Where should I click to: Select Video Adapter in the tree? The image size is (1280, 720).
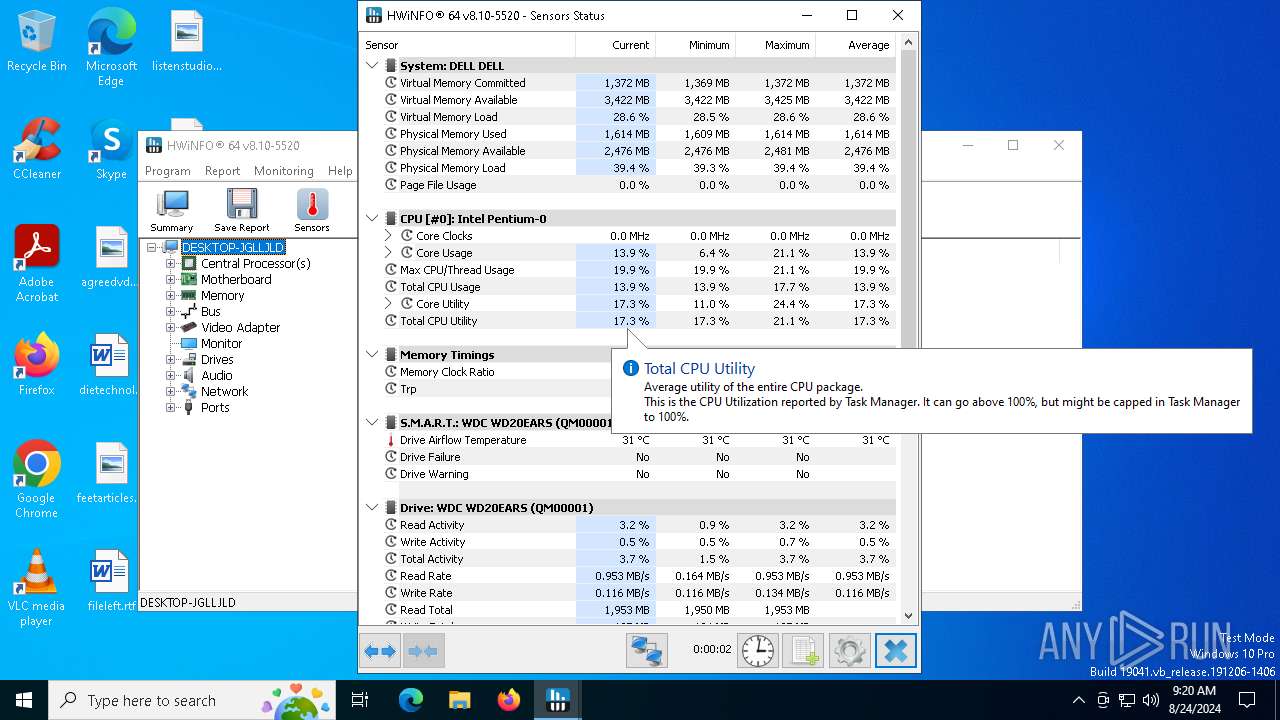240,328
